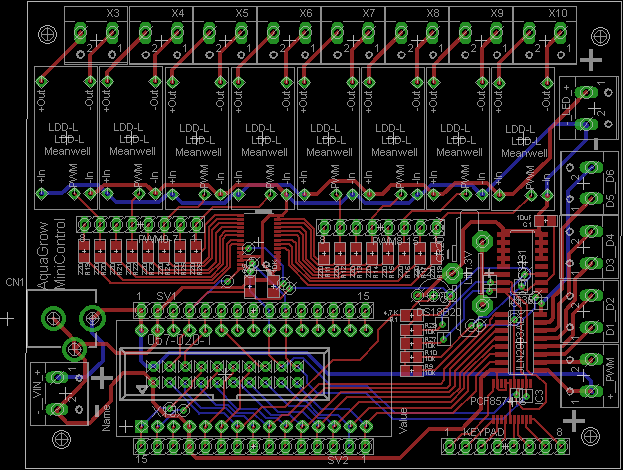Select the AquaGrow MiniControl board title
623x470 pixels.
50,255
